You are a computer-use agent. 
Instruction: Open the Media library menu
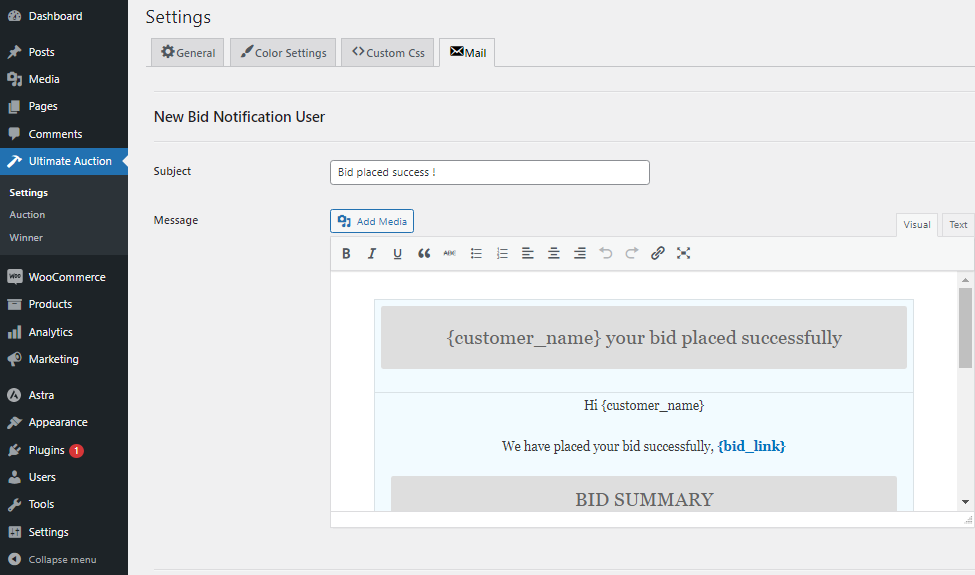click(64, 79)
